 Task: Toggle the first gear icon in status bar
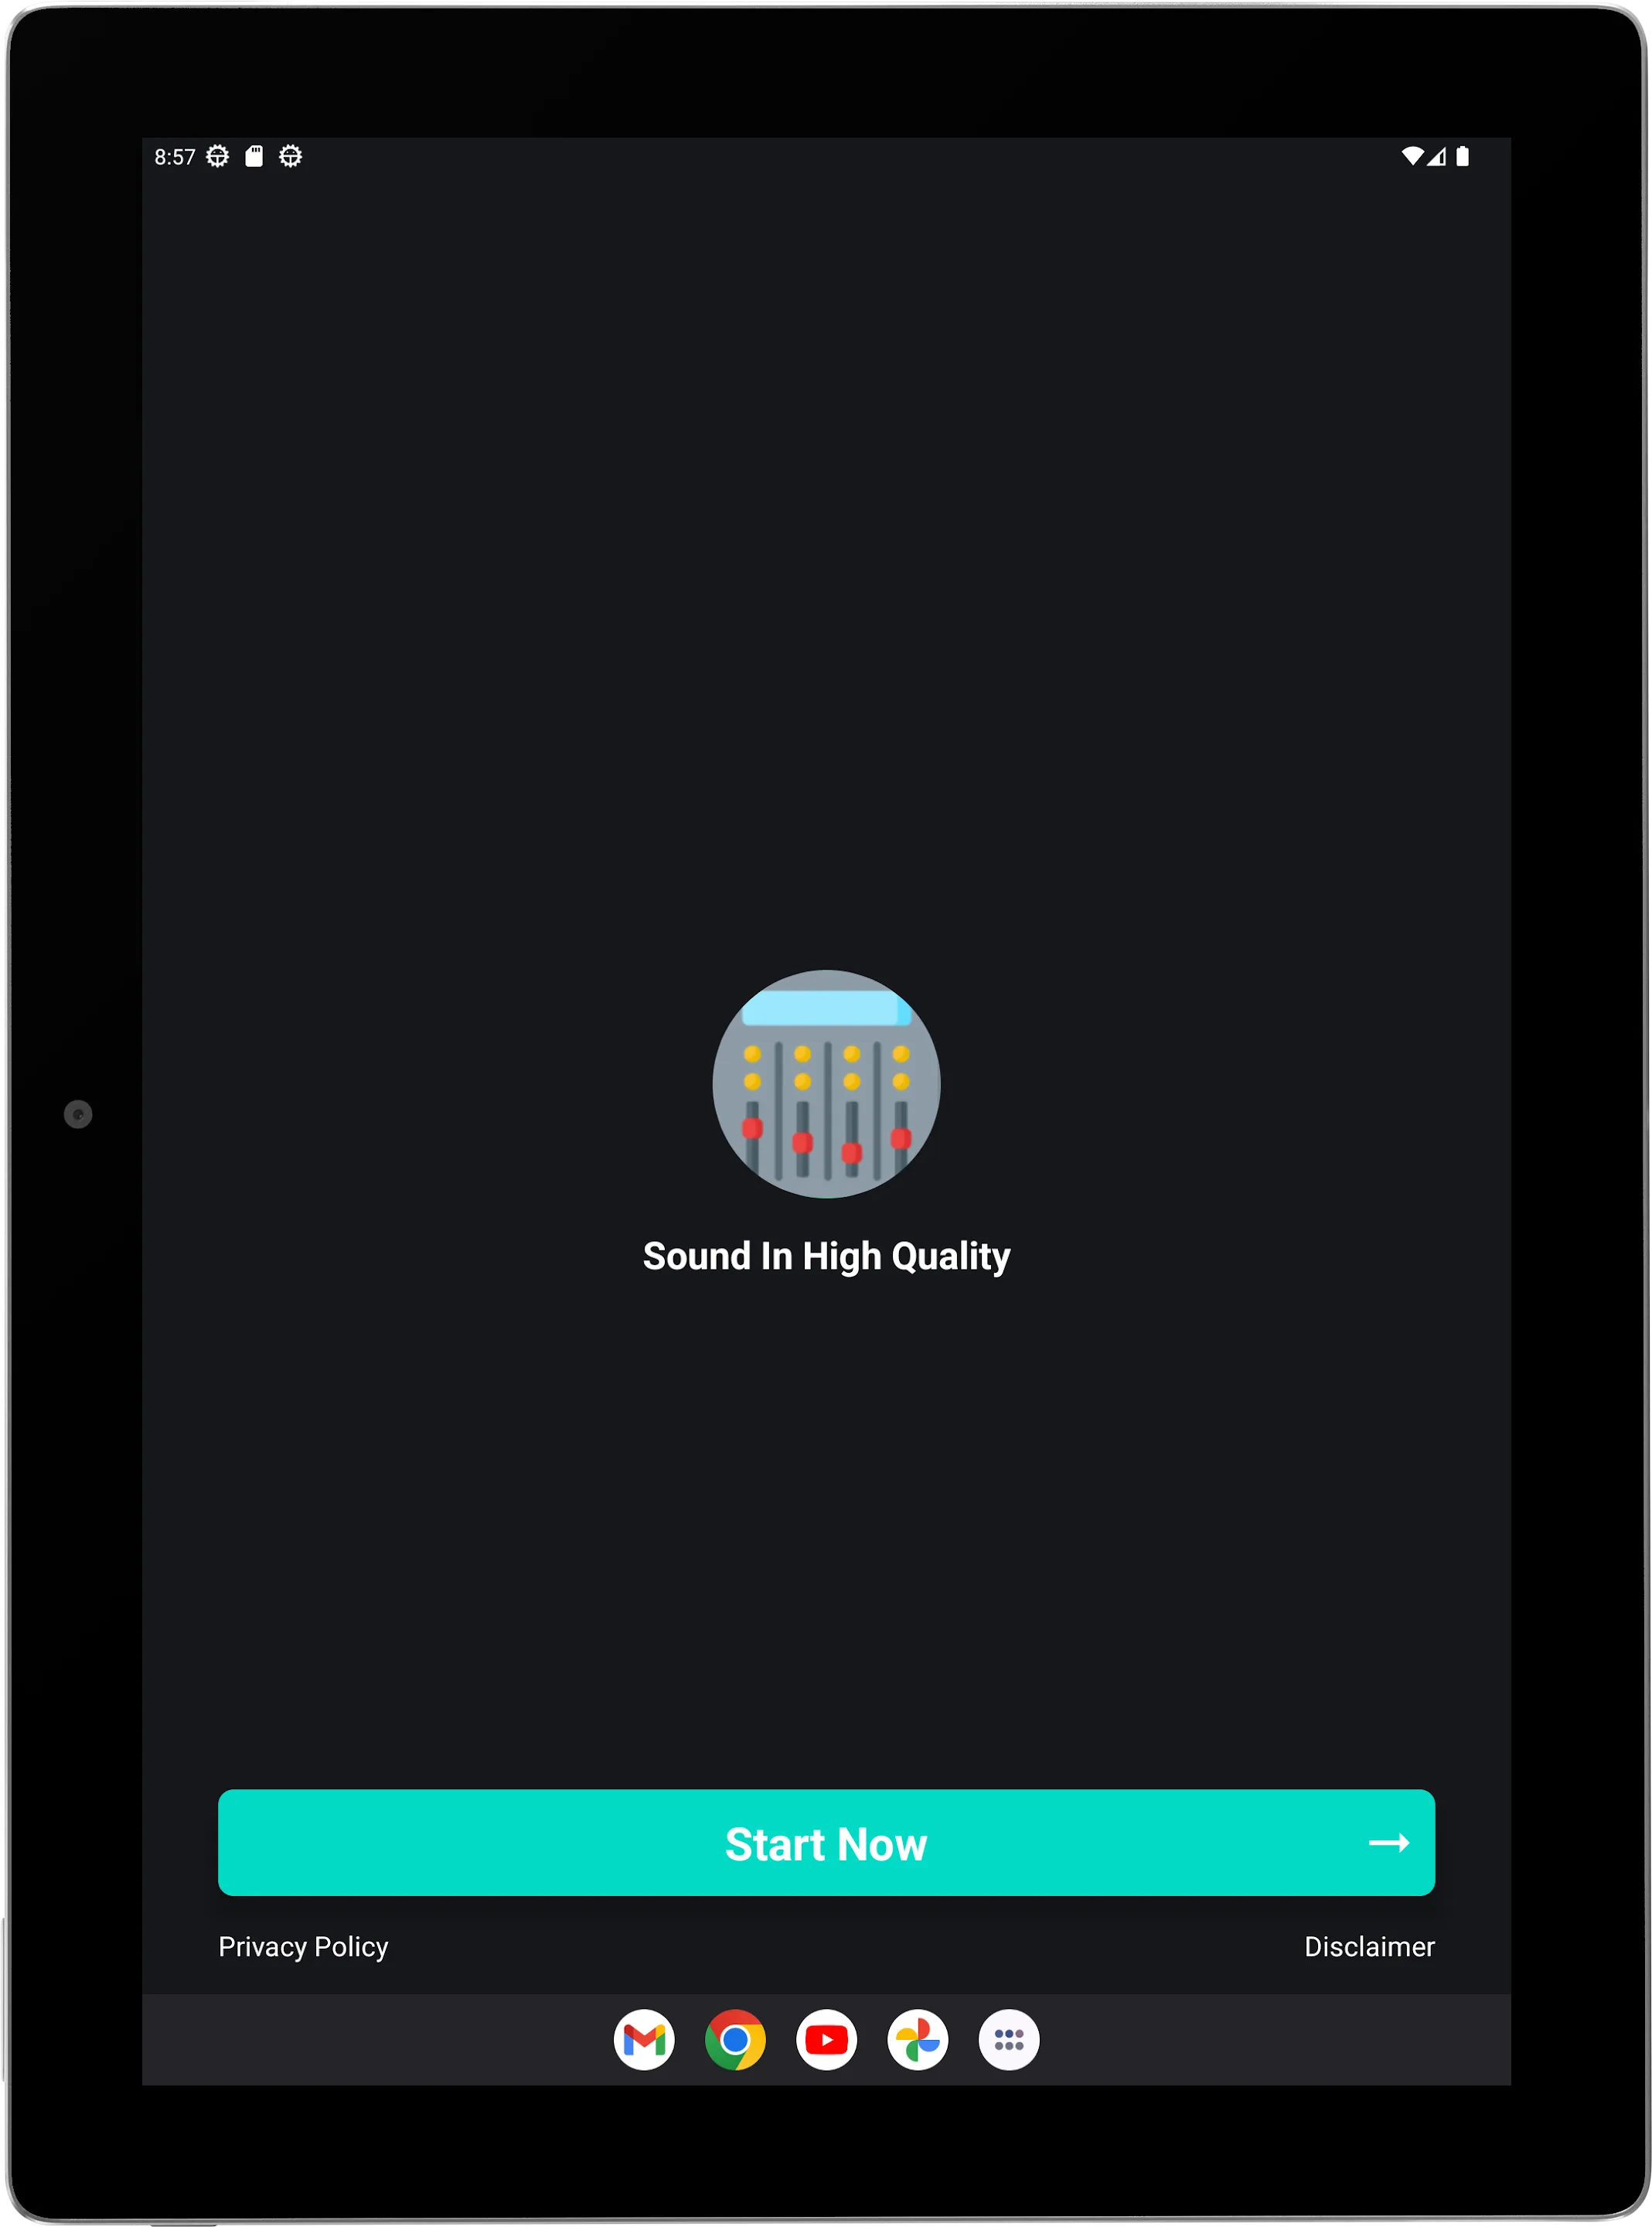click(x=215, y=156)
